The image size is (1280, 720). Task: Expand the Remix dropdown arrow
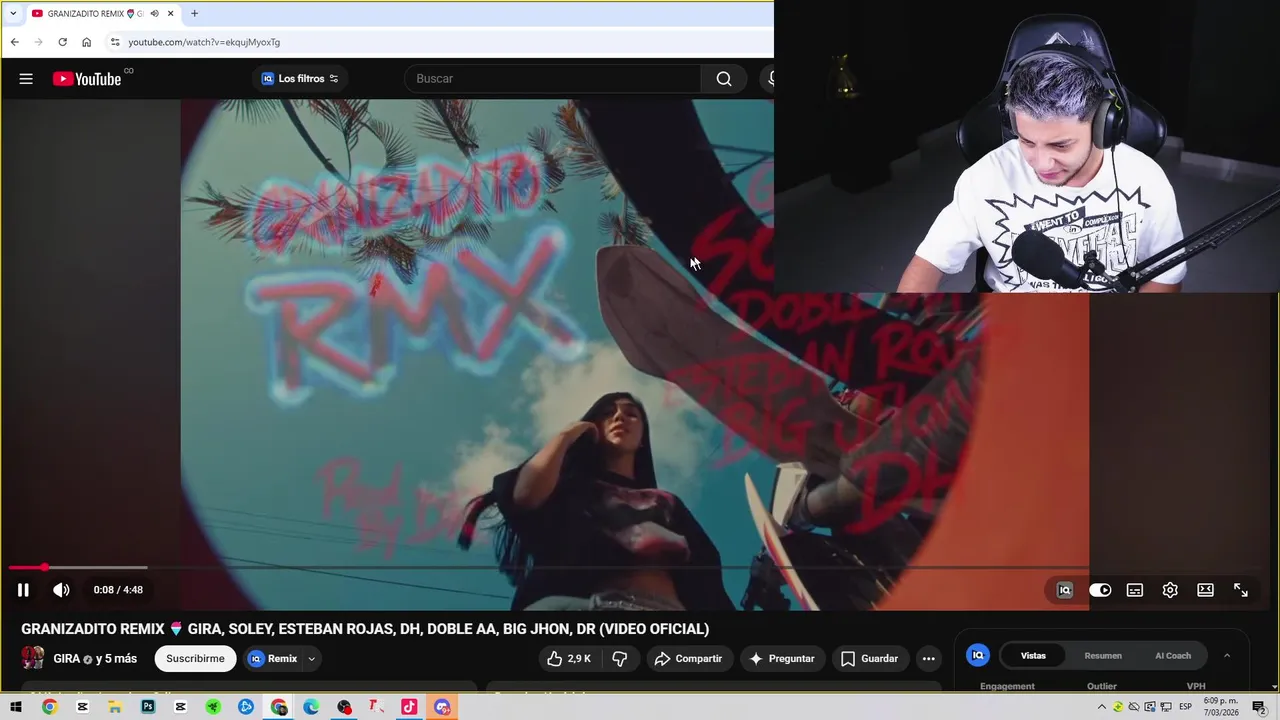[311, 659]
